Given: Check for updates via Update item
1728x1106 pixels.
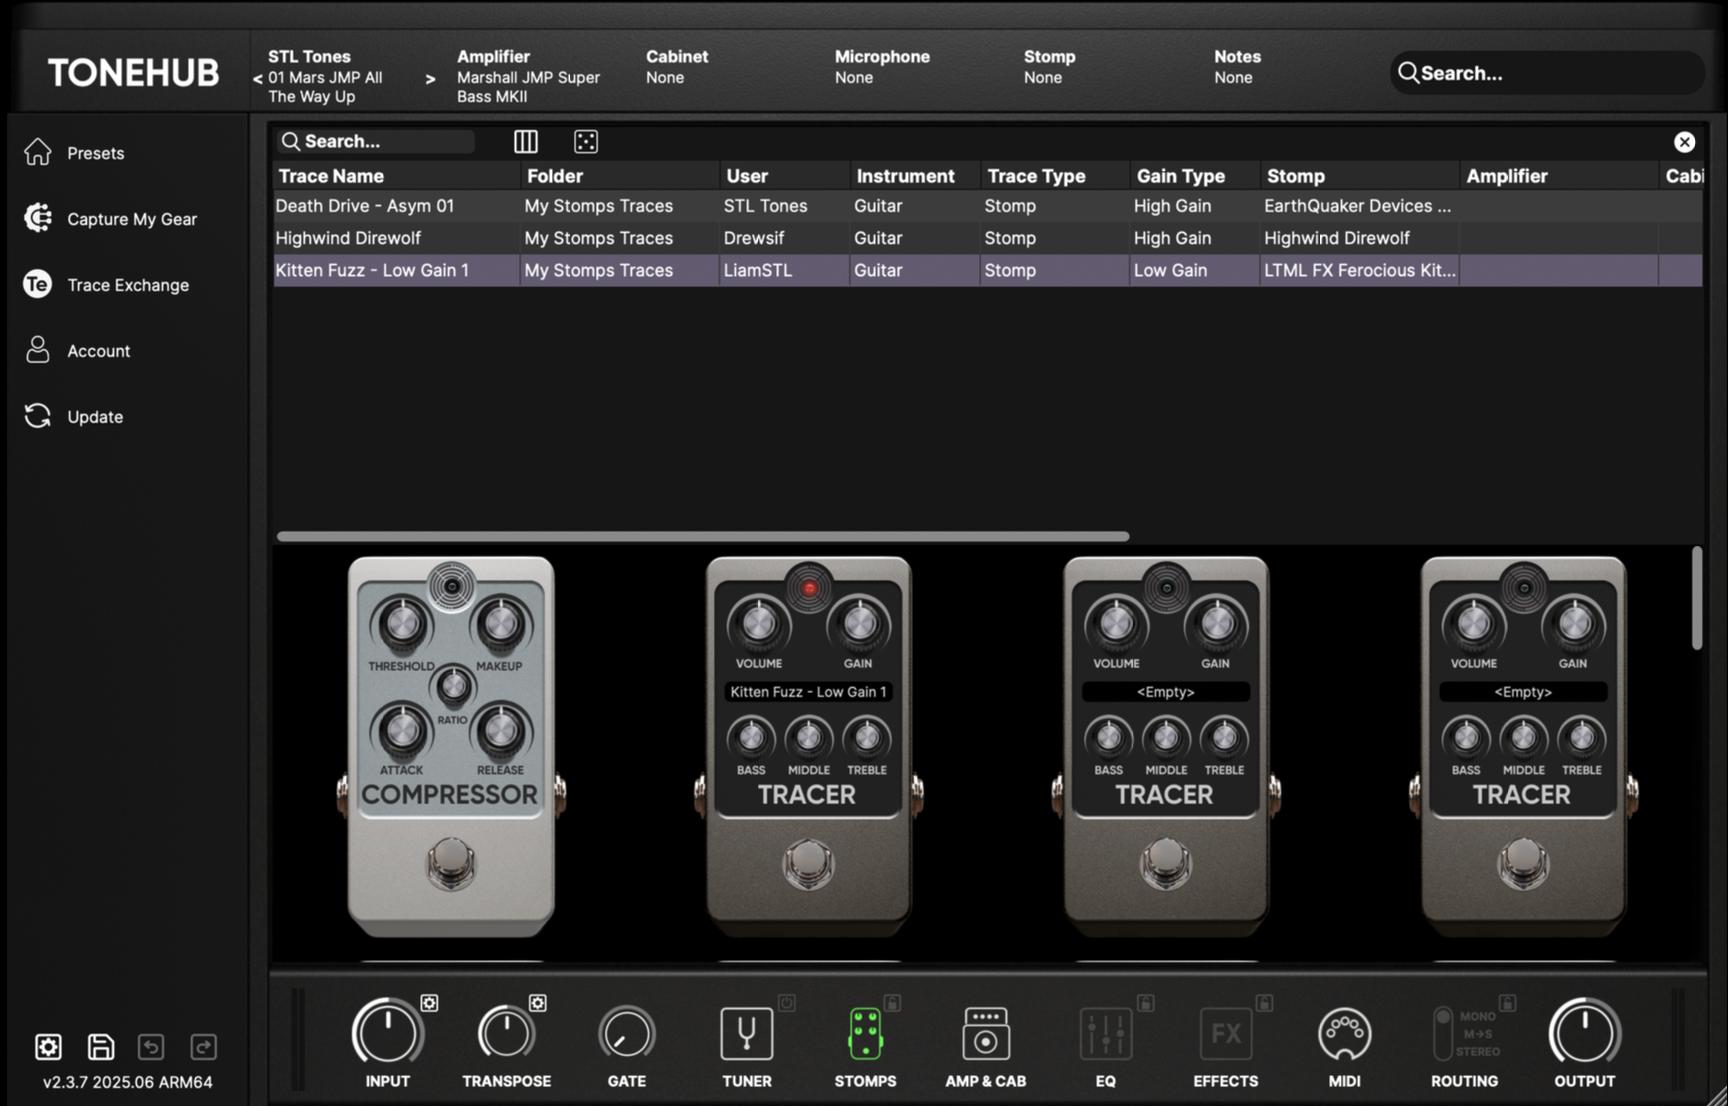Looking at the screenshot, I should (x=73, y=417).
